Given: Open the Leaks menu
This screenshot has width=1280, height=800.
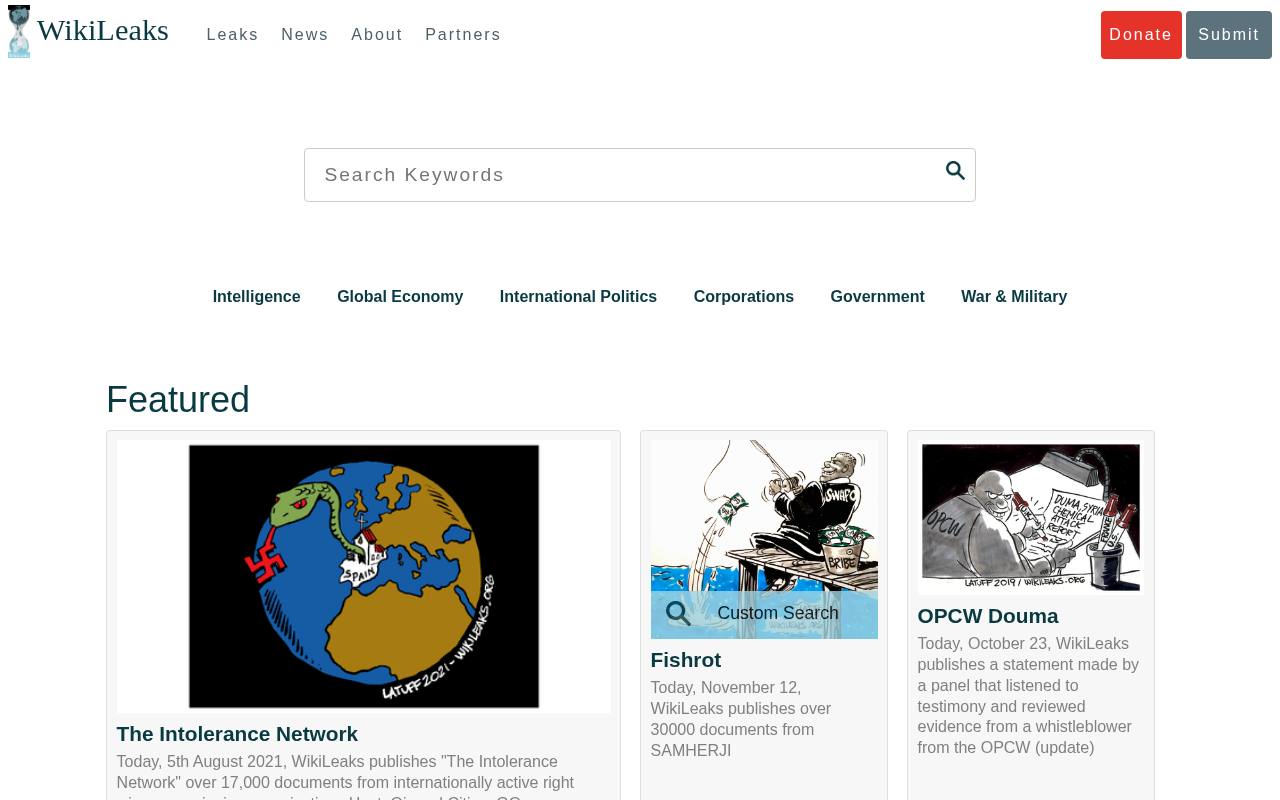Looking at the screenshot, I should 232,35.
